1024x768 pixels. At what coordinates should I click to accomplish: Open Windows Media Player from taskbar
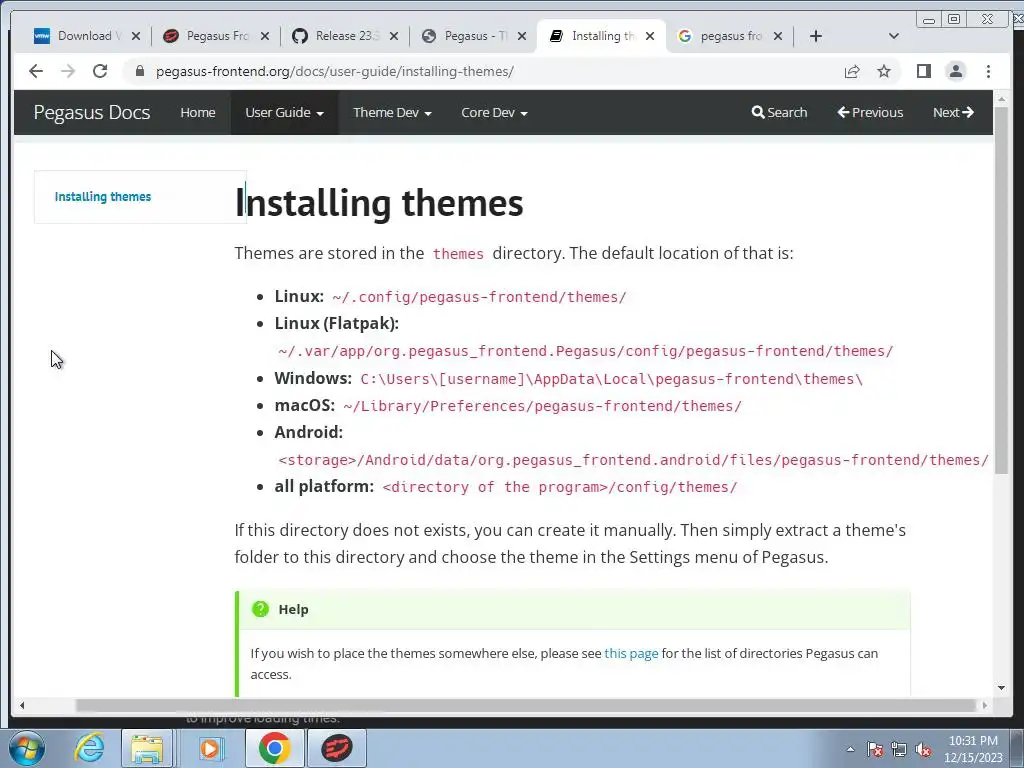pos(210,748)
